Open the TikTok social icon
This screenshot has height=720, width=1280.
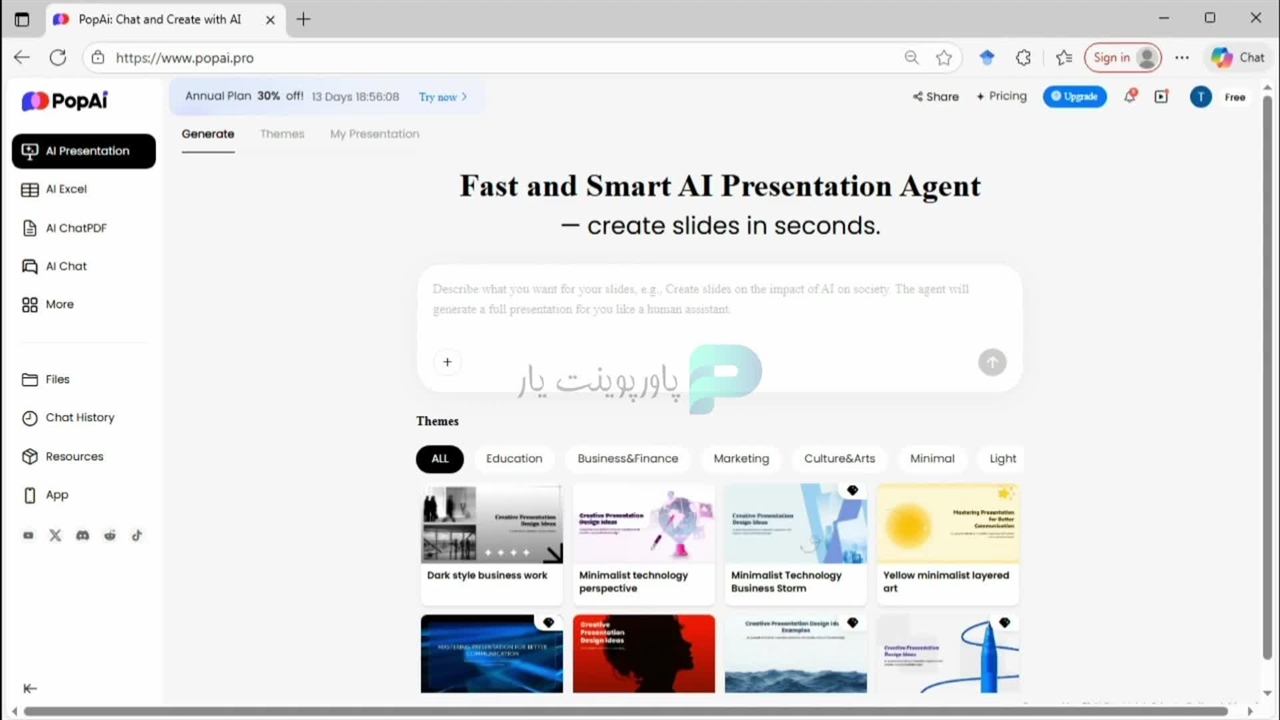[x=137, y=536]
